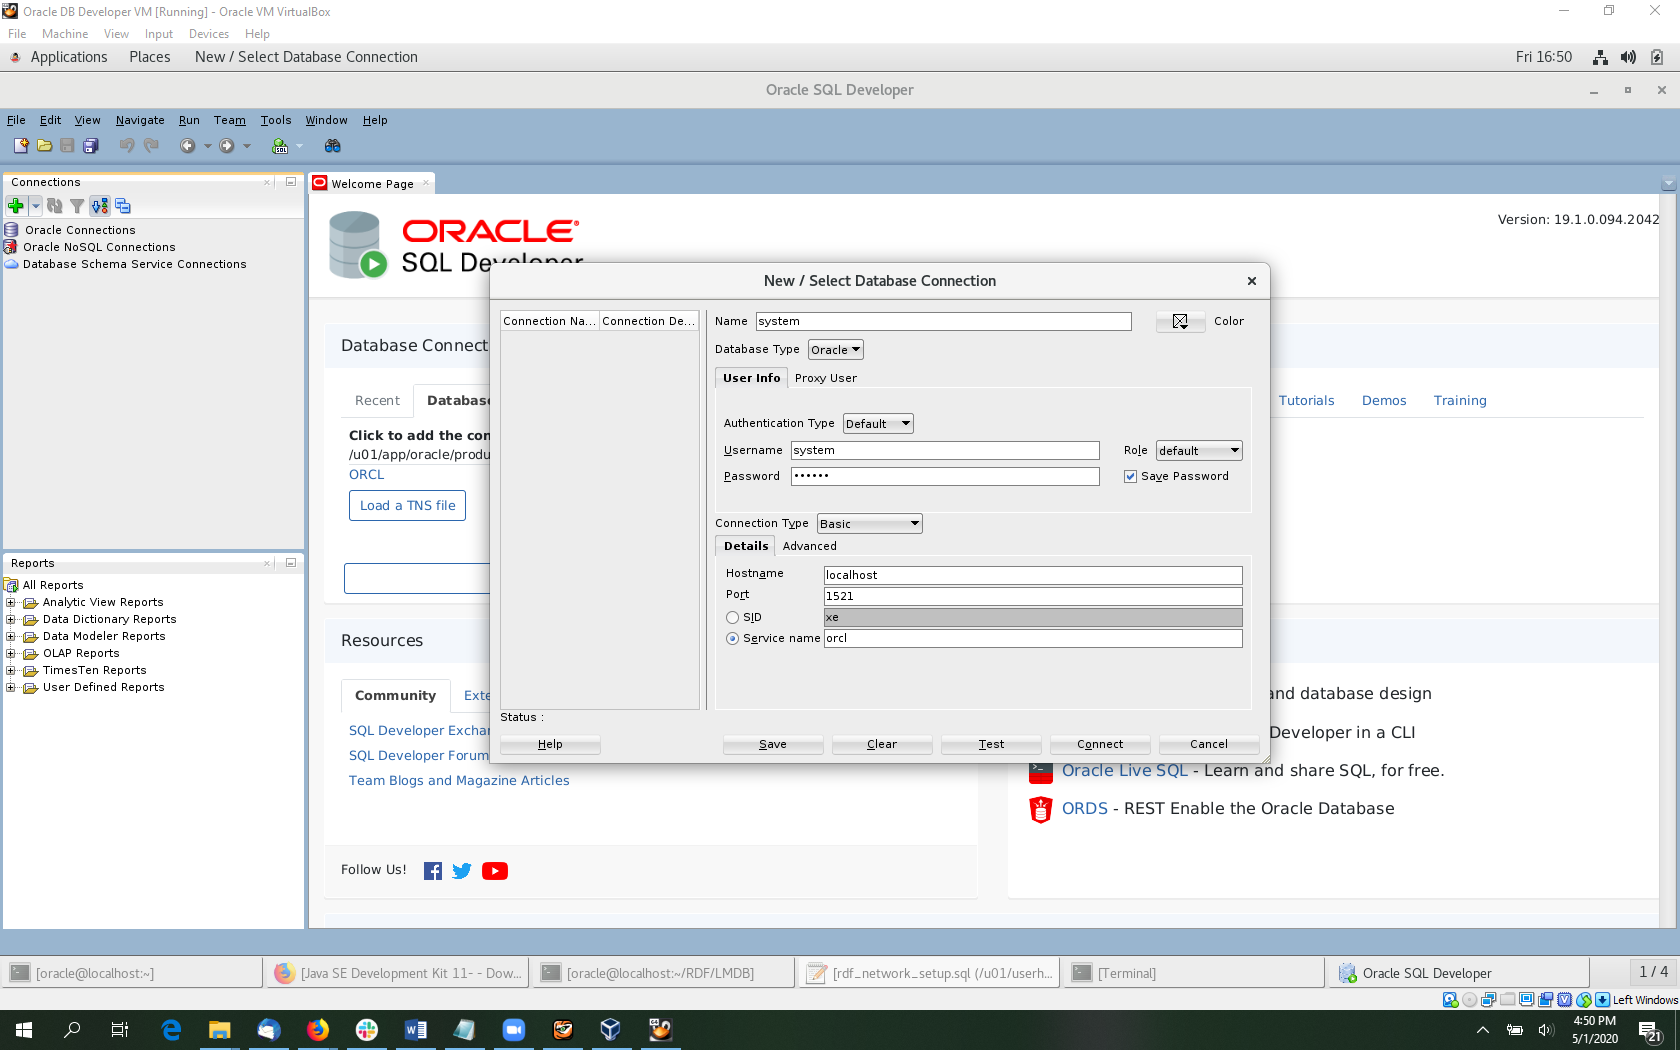1680x1050 pixels.
Task: Click the Save All toolbar icon
Action: [91, 146]
